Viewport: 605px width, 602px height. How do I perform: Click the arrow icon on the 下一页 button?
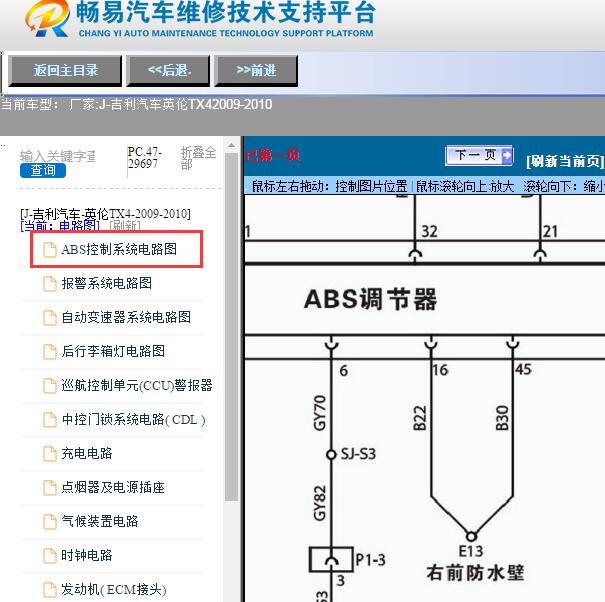(x=507, y=155)
